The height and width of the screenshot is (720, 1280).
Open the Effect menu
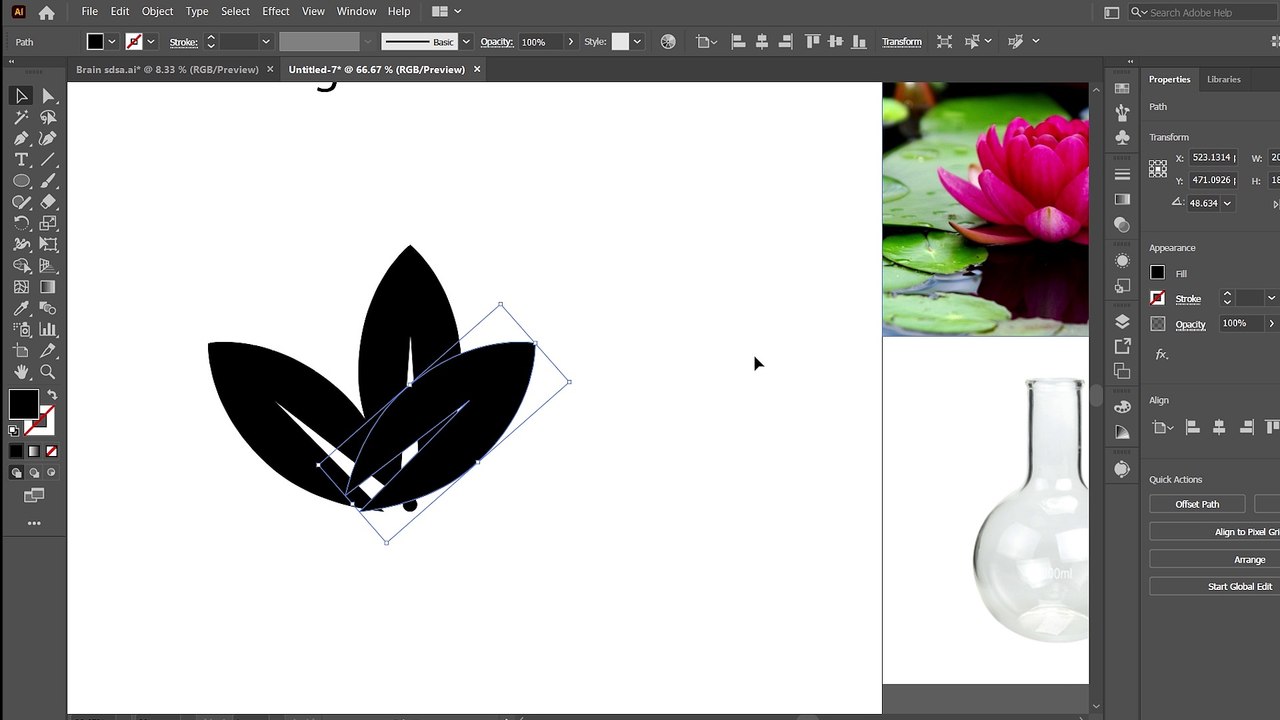point(276,11)
